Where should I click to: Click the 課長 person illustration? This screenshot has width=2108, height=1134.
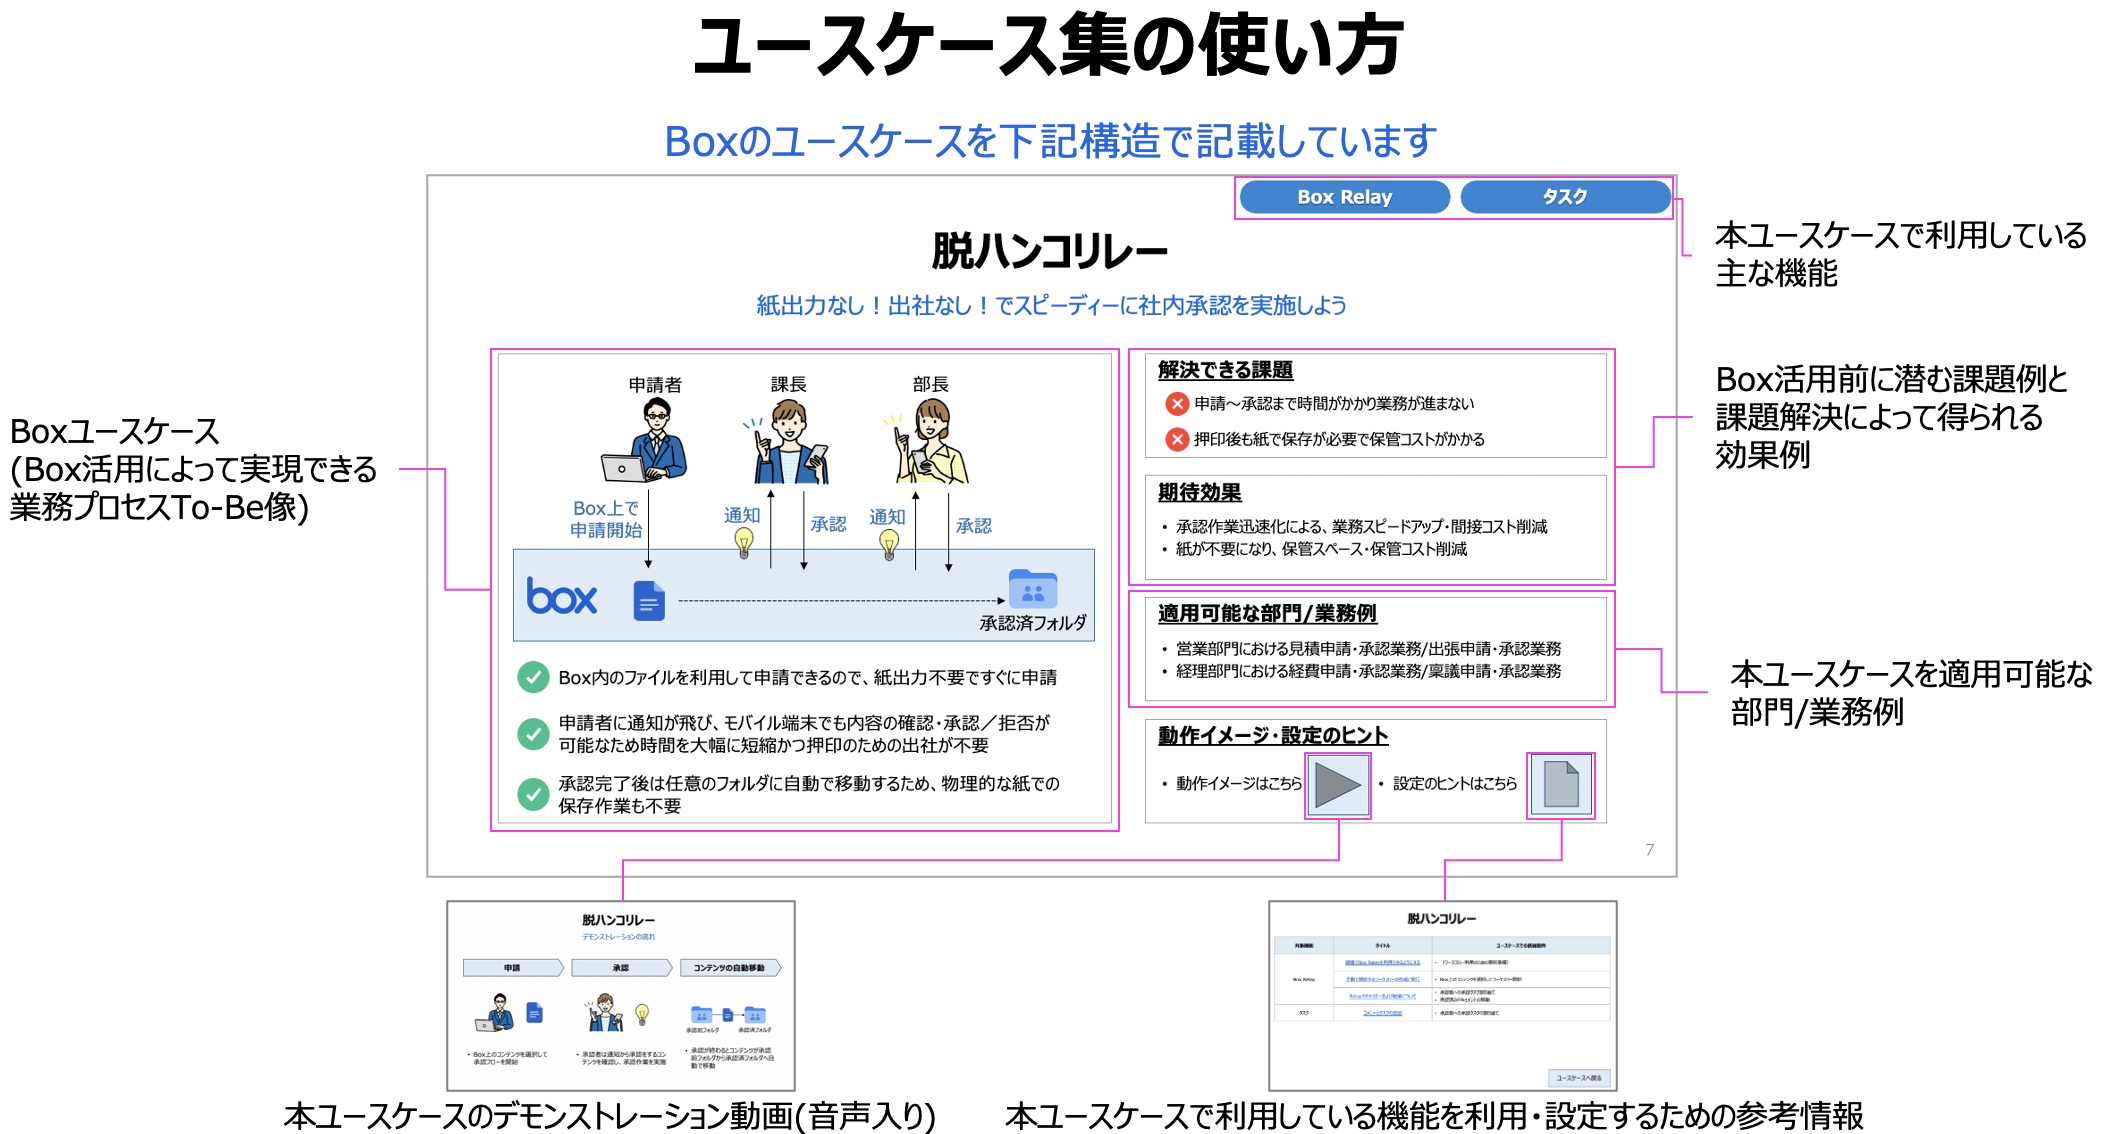(788, 442)
